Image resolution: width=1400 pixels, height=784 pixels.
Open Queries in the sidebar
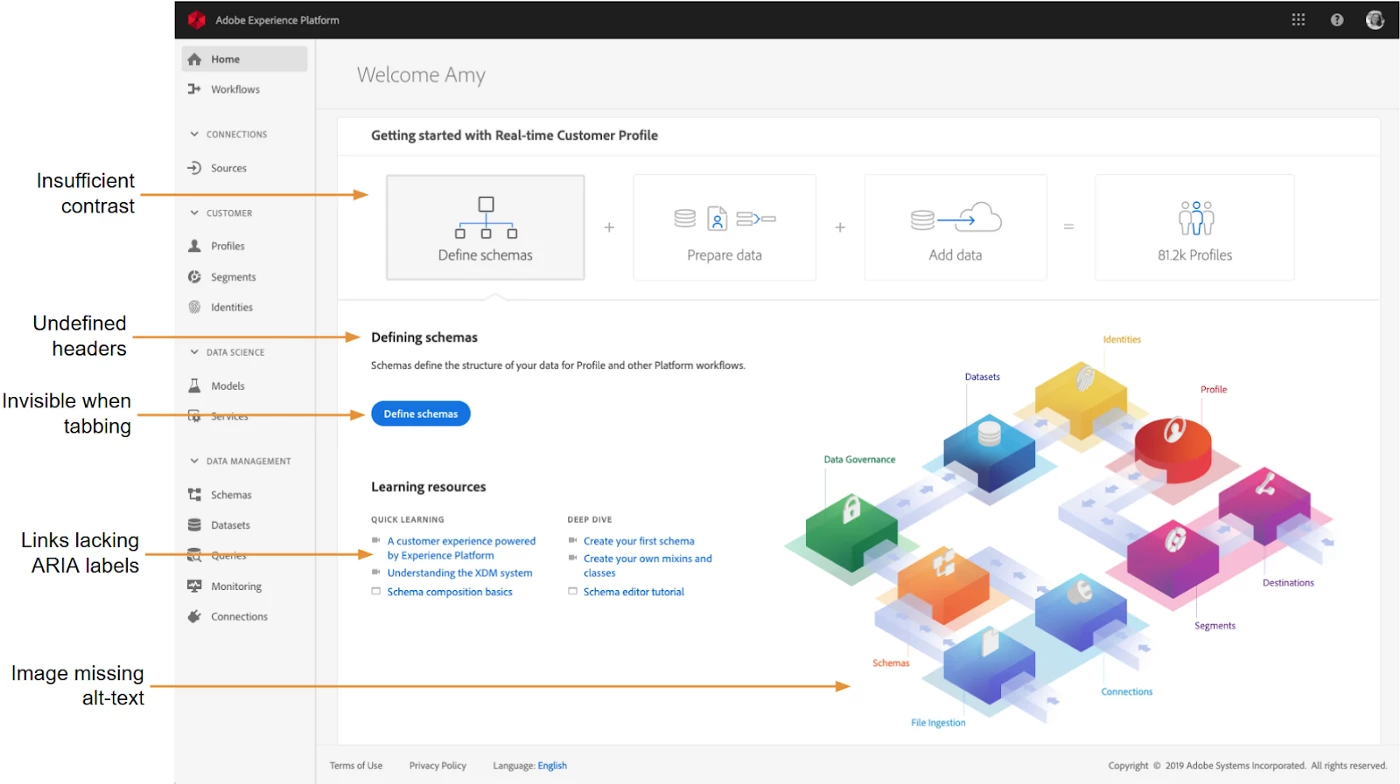click(228, 556)
